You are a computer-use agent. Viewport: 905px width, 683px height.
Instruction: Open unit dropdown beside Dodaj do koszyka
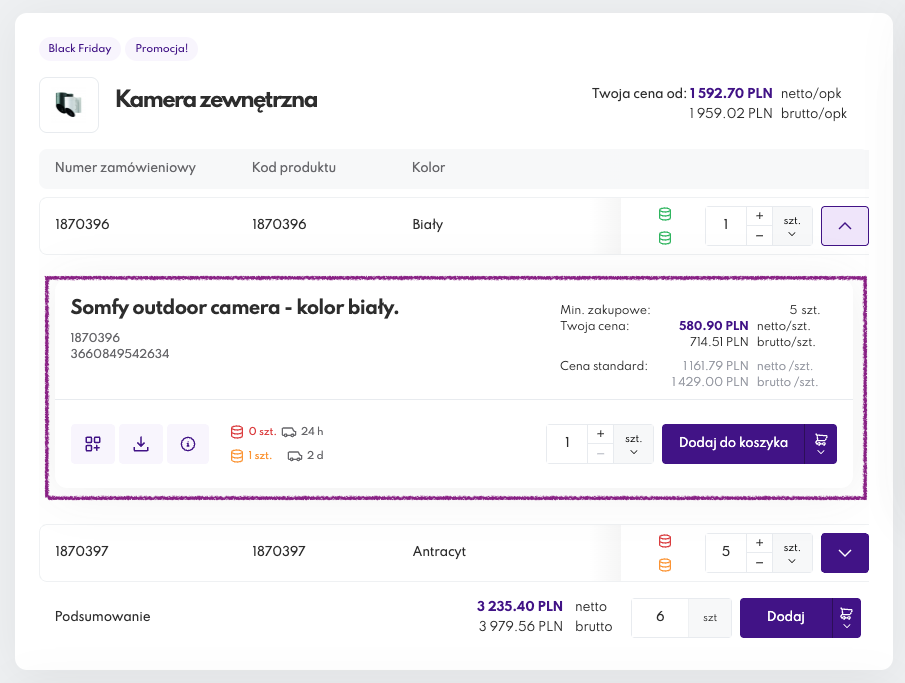click(x=633, y=444)
